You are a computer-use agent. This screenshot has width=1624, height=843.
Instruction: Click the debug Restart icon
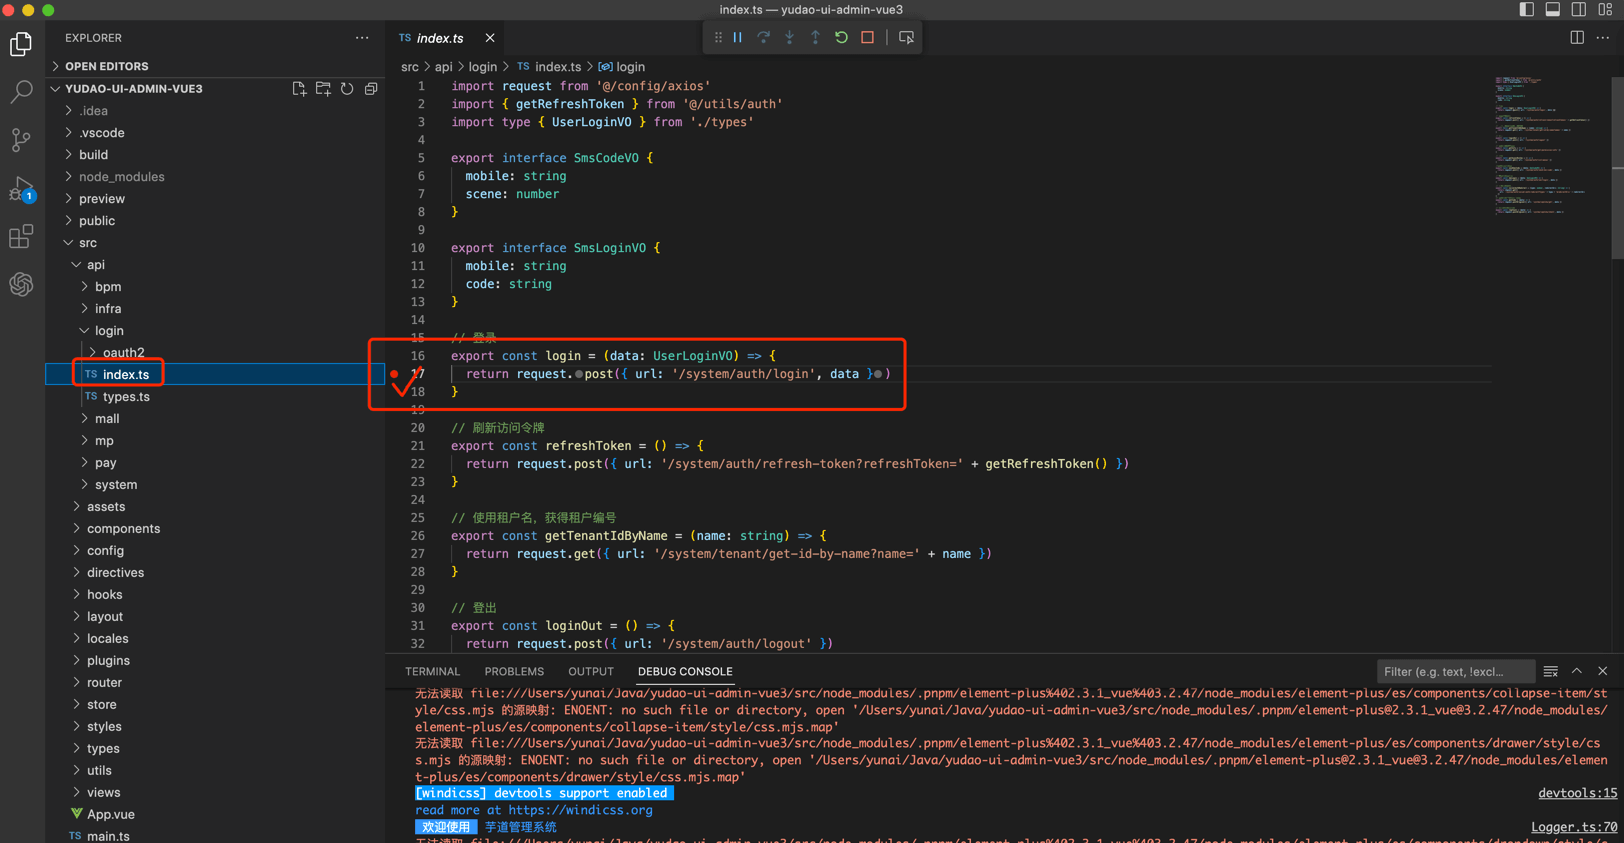point(841,38)
